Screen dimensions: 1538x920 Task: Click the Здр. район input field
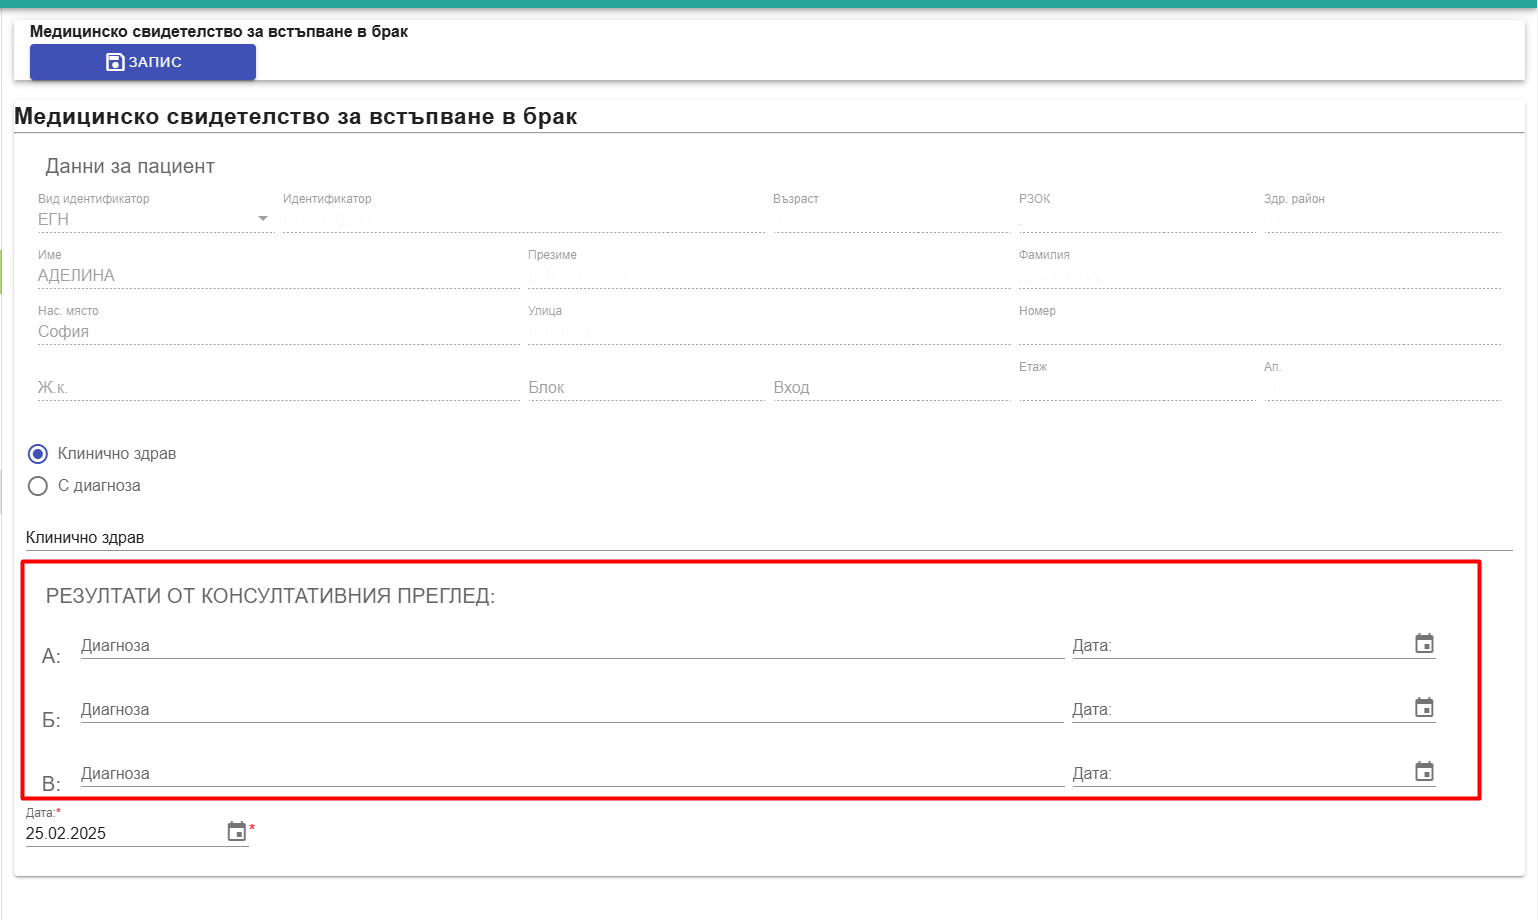pyautogui.click(x=1382, y=219)
